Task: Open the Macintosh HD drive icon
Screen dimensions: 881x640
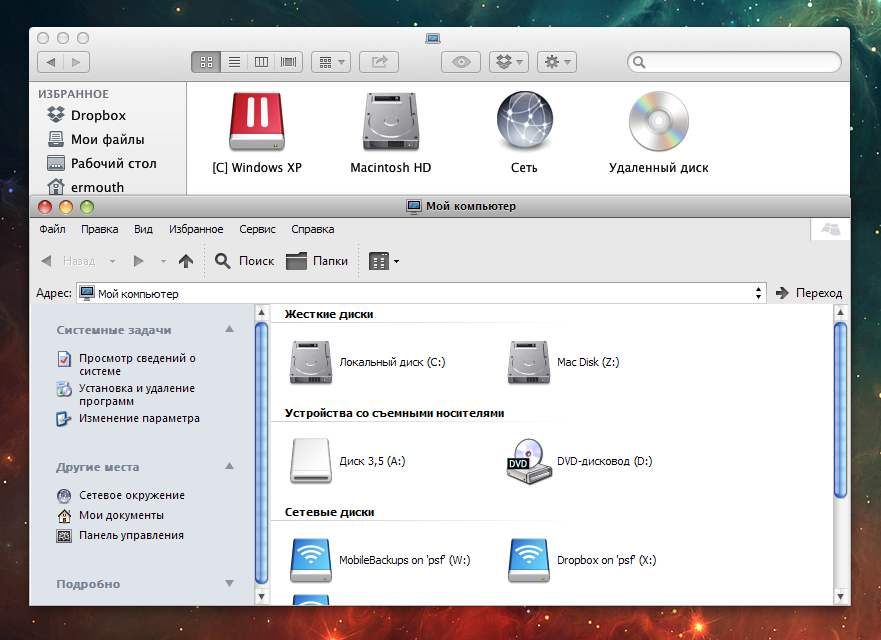Action: pyautogui.click(x=390, y=121)
